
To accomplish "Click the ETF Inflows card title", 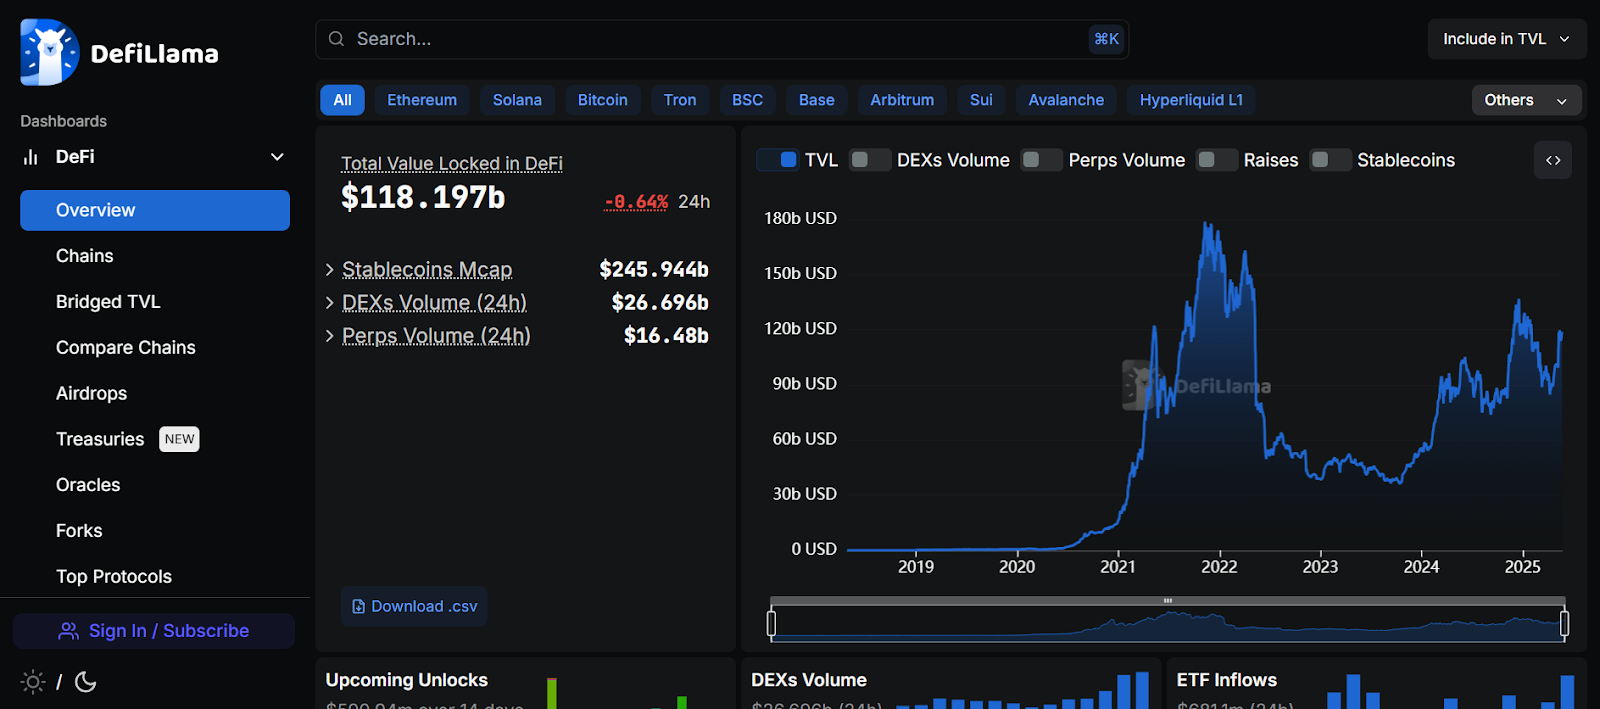I will (x=1227, y=680).
